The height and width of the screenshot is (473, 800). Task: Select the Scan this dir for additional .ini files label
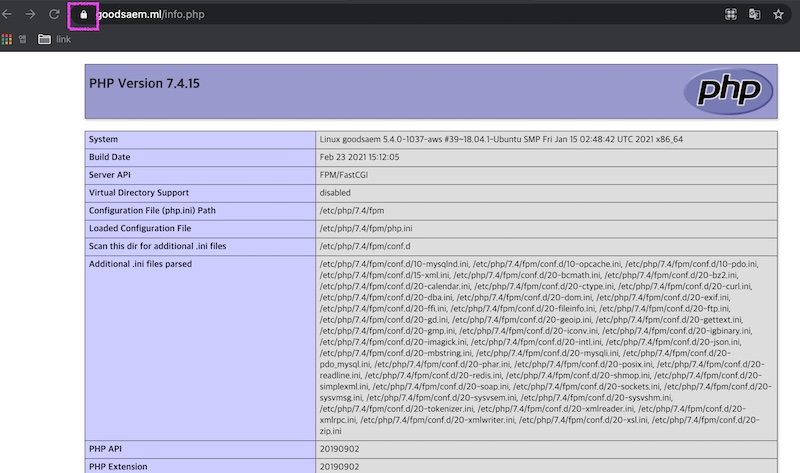(x=158, y=246)
